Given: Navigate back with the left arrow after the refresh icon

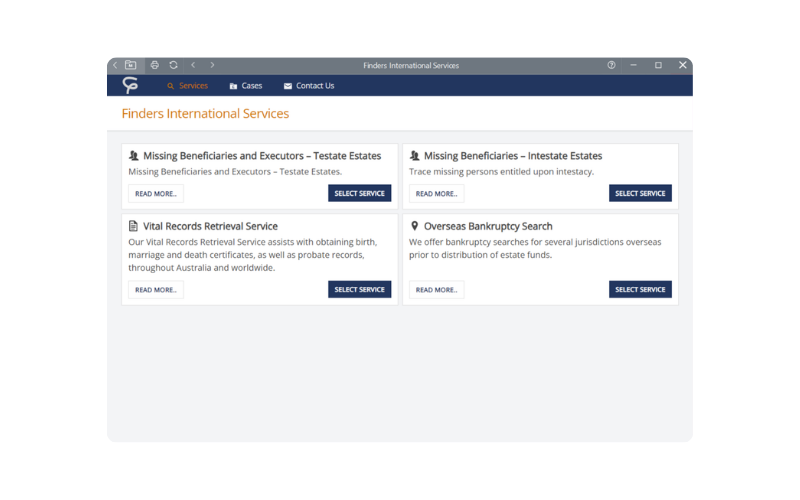Looking at the screenshot, I should tap(193, 65).
